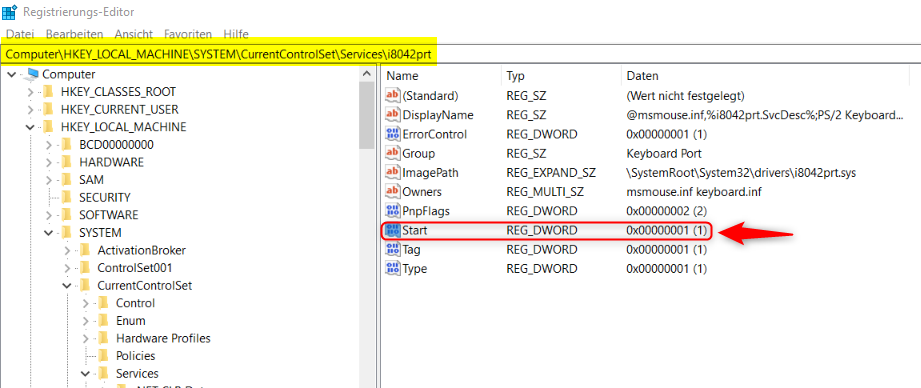Expand the HARDWARE key
This screenshot has height=388, width=921.
click(49, 163)
